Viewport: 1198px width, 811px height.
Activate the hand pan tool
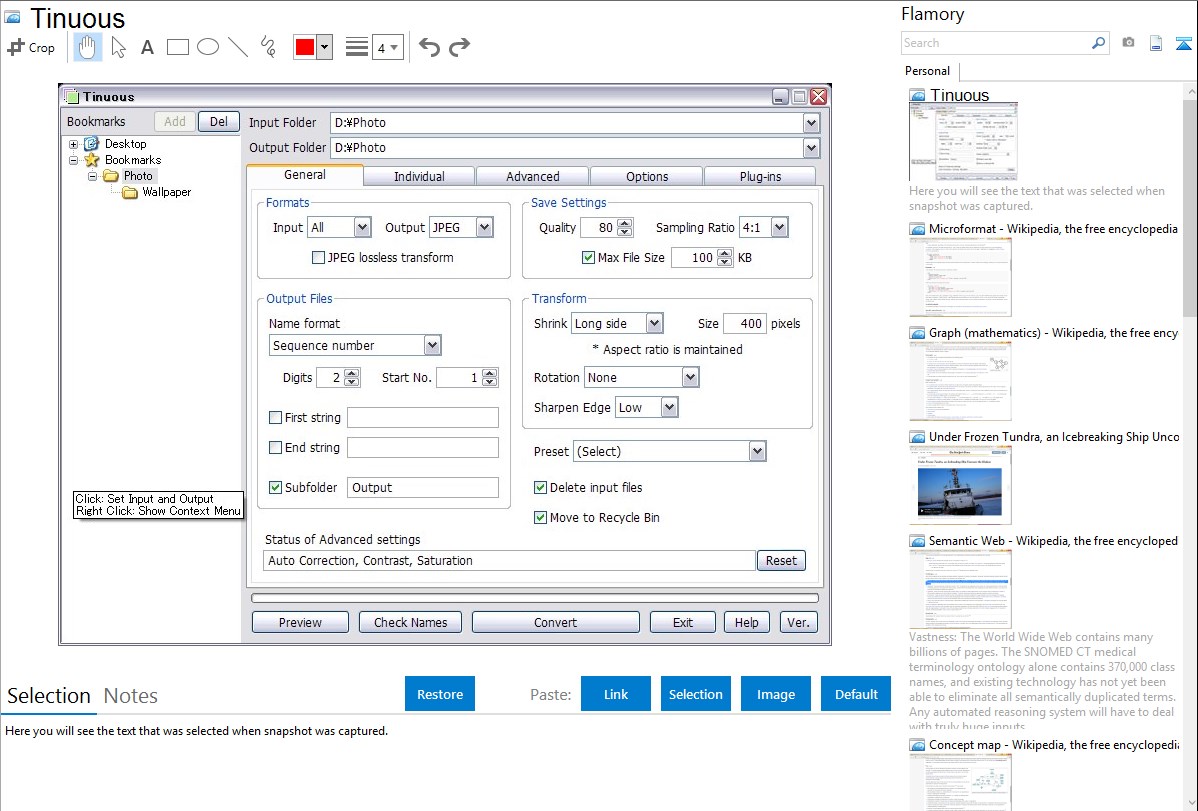88,47
